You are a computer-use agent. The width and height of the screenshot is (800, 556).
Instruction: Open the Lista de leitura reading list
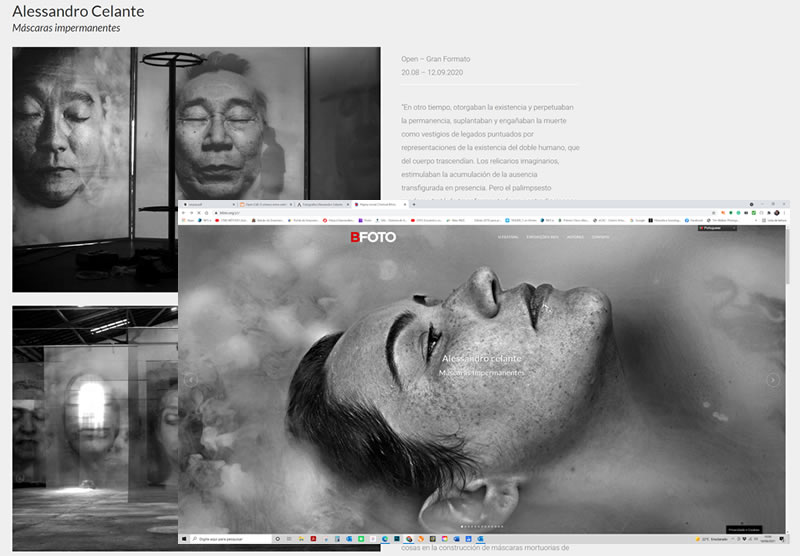[774, 220]
